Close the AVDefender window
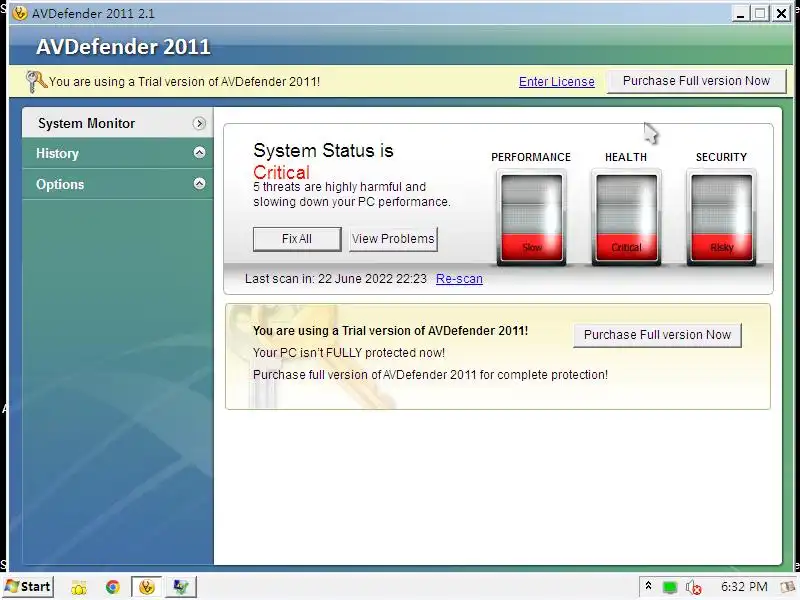 coord(781,13)
